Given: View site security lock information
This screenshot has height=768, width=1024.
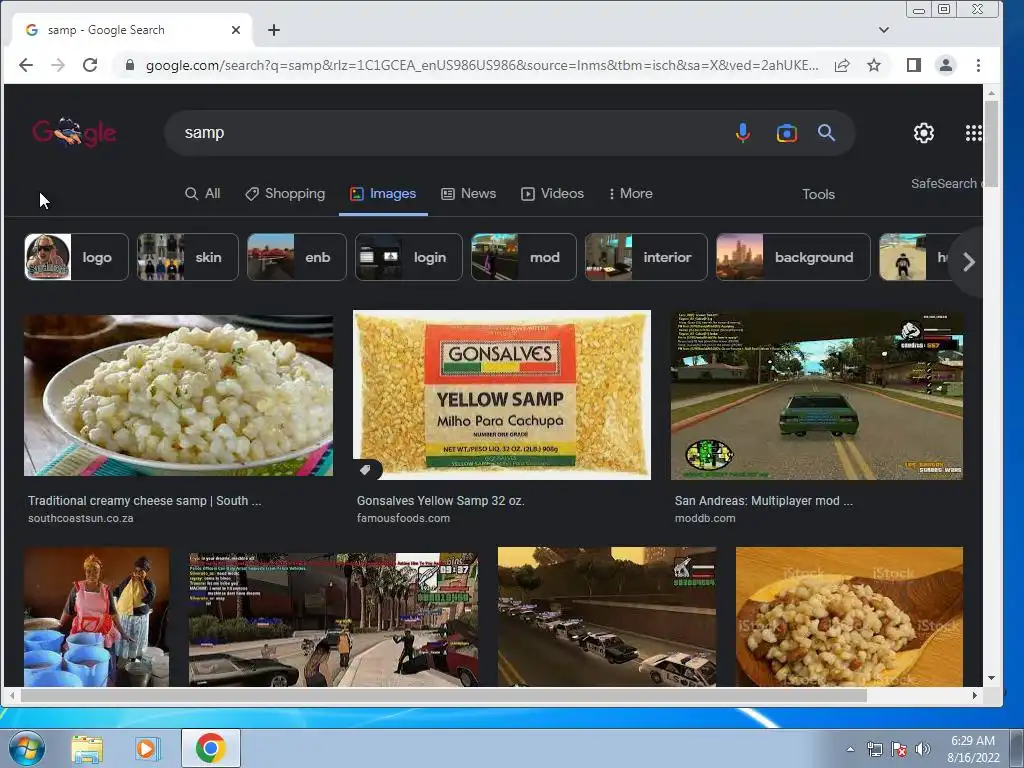Looking at the screenshot, I should (x=130, y=65).
